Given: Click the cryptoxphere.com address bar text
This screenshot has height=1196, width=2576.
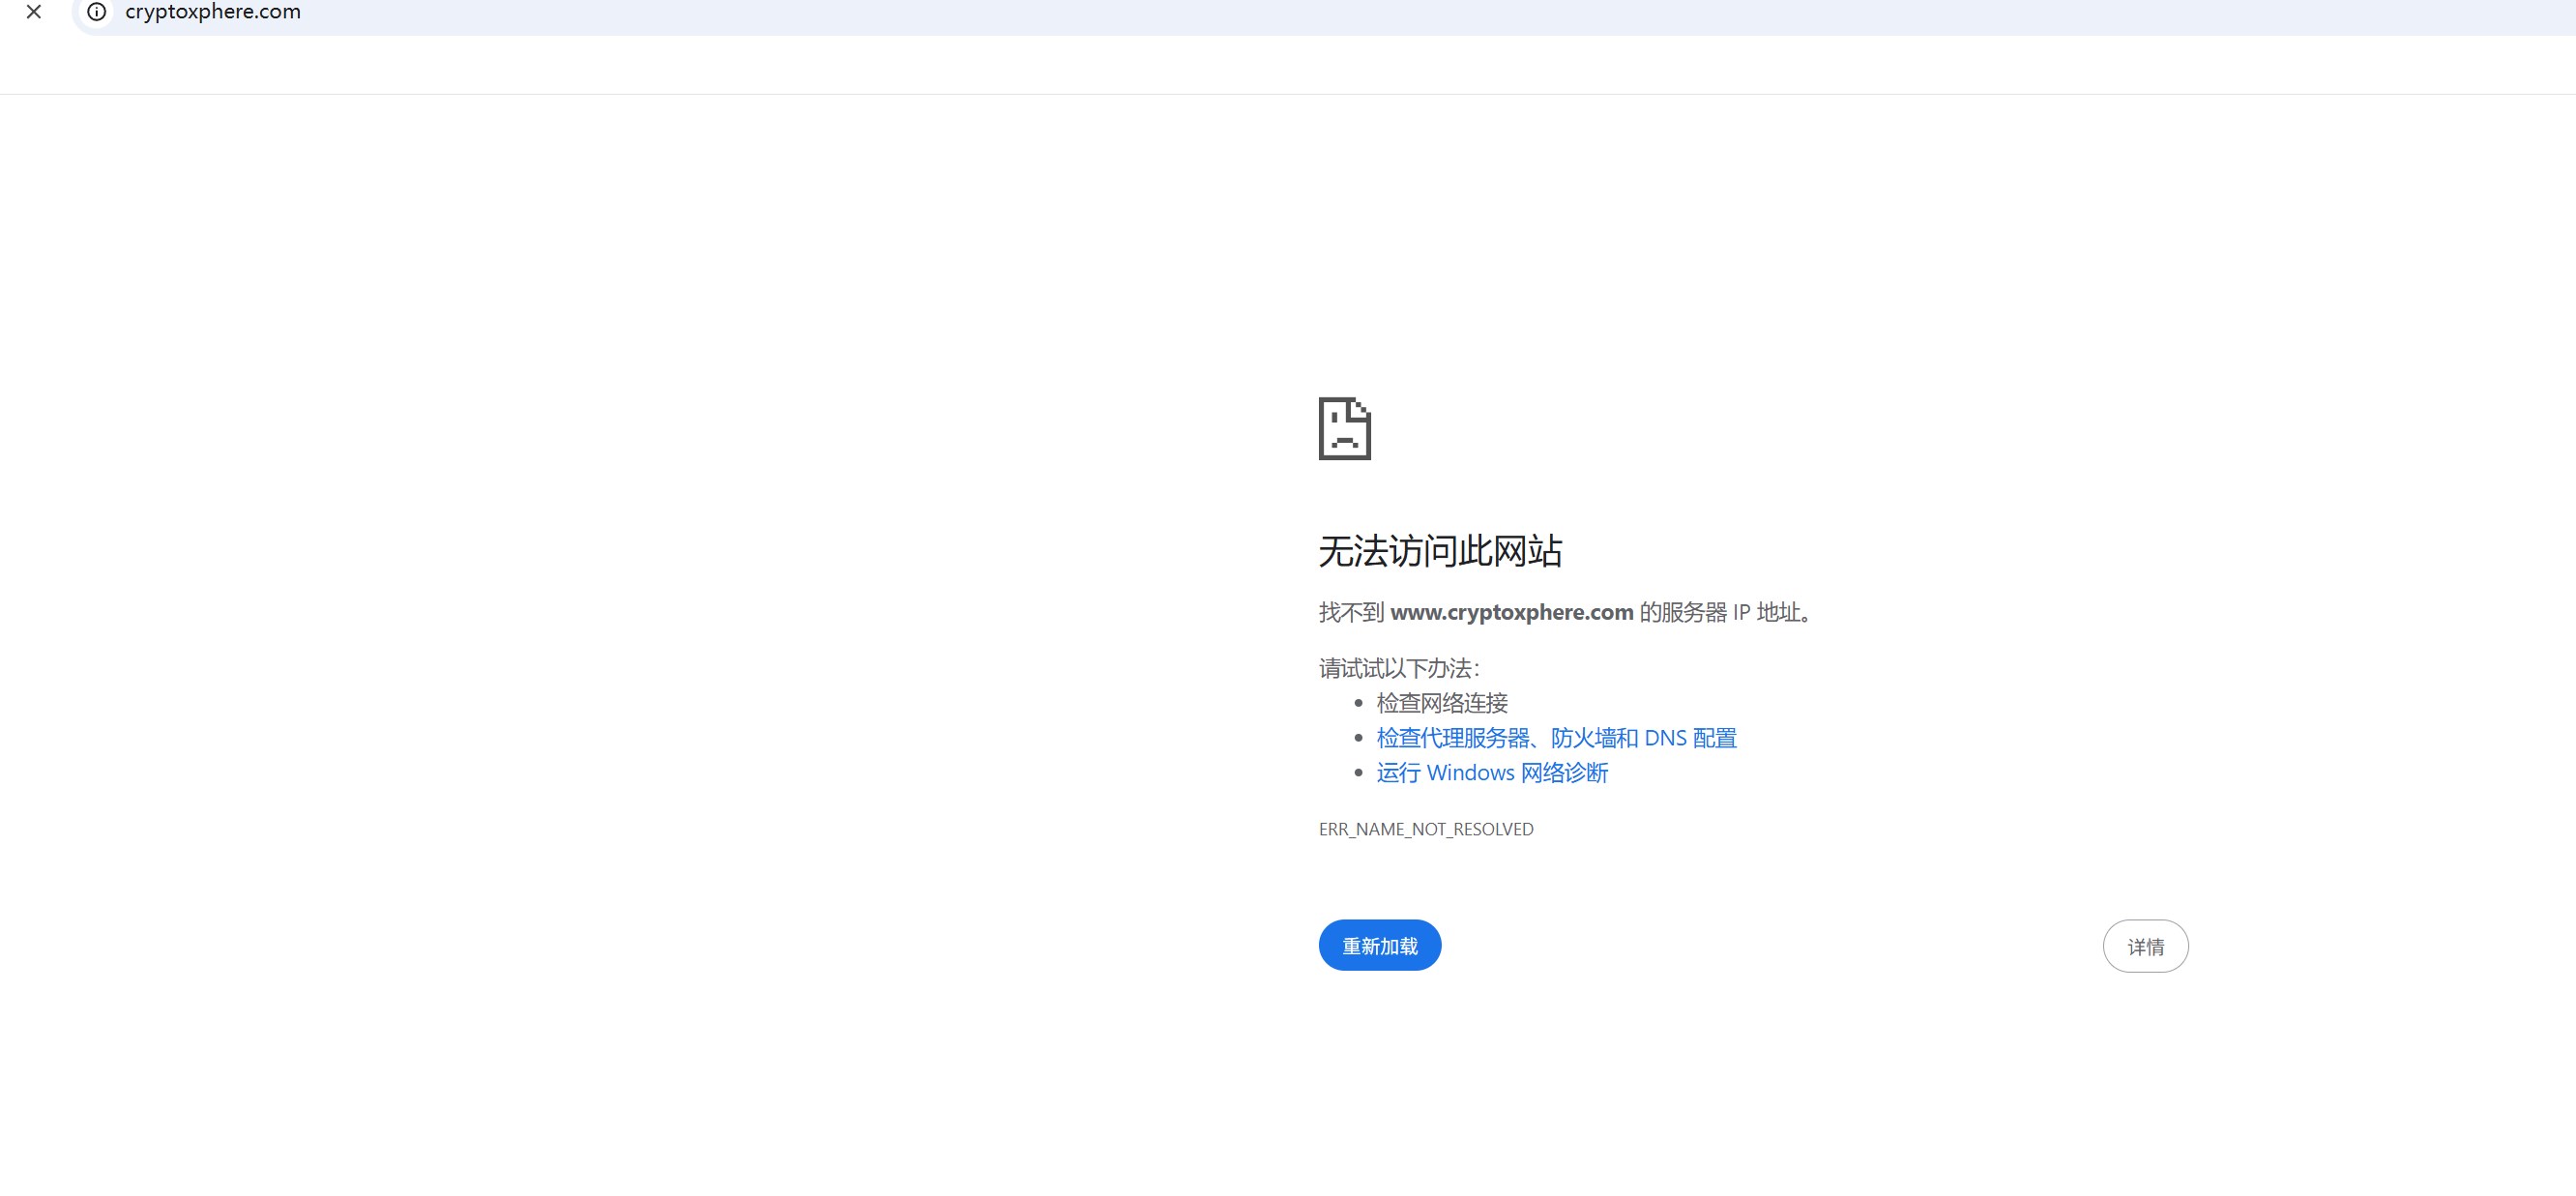Looking at the screenshot, I should click(212, 12).
